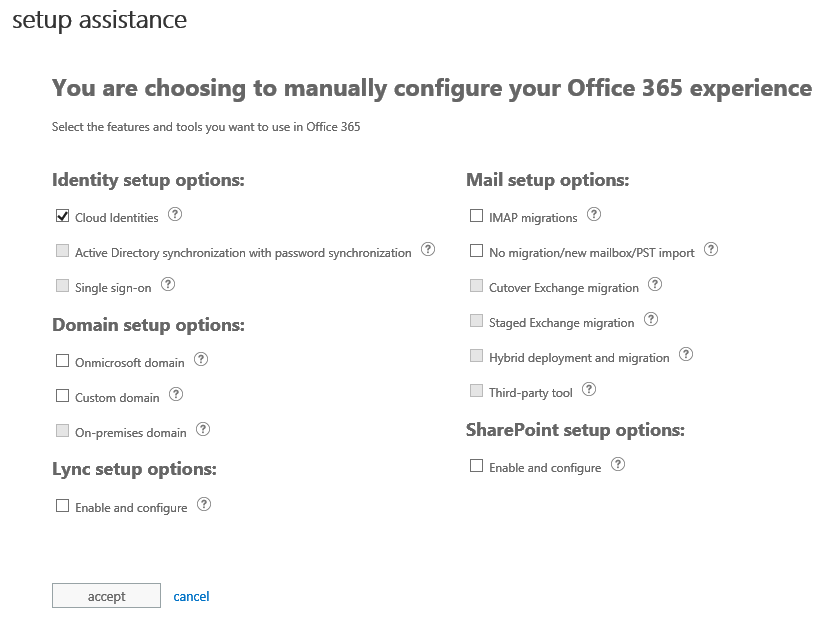The height and width of the screenshot is (625, 834).
Task: Click help icon next to IMAP migrations
Action: 594,215
